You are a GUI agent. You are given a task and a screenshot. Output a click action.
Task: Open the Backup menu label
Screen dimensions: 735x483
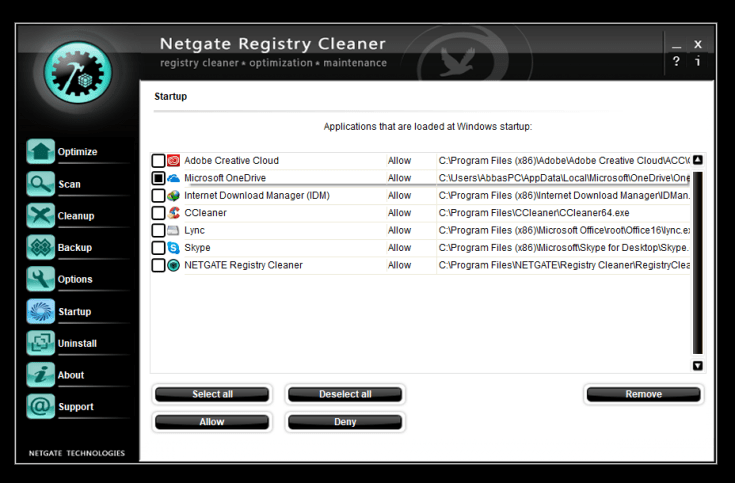pos(75,248)
